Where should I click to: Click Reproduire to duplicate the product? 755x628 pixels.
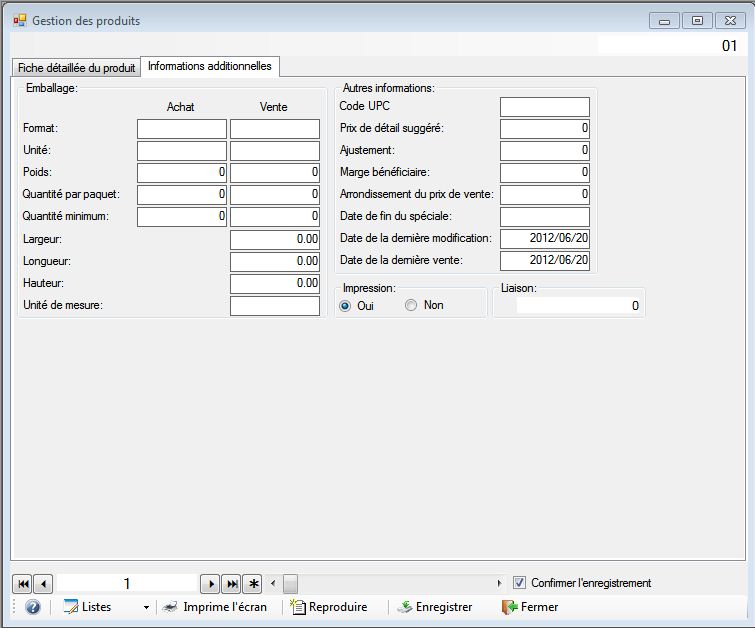point(328,607)
